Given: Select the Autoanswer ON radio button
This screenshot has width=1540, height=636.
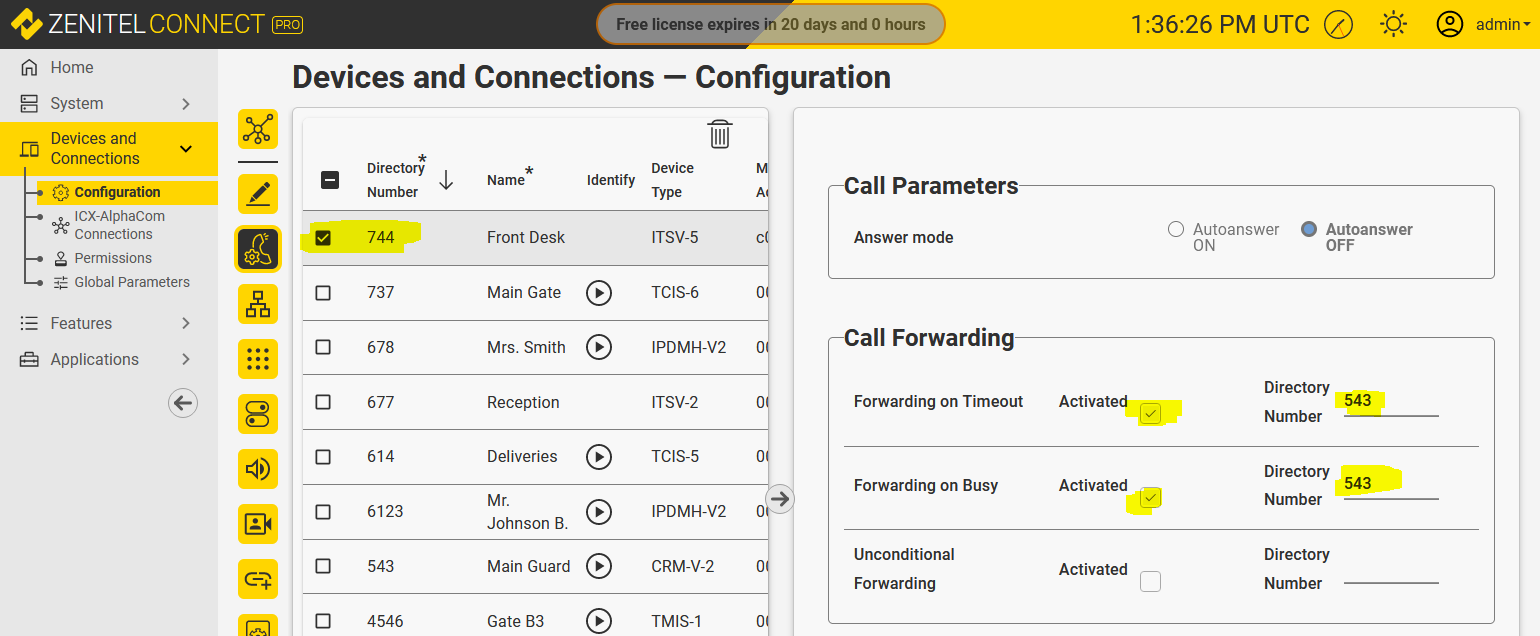Looking at the screenshot, I should (1176, 229).
